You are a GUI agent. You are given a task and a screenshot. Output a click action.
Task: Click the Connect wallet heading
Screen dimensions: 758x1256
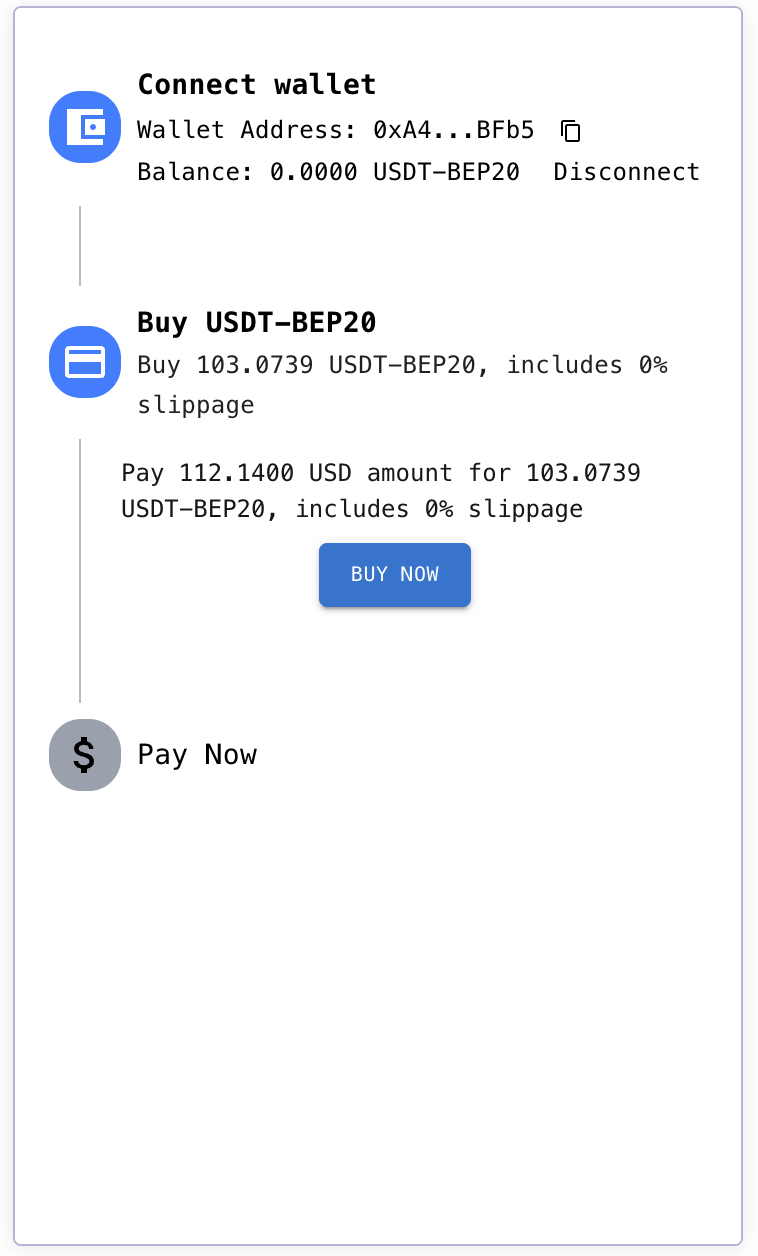pos(257,84)
